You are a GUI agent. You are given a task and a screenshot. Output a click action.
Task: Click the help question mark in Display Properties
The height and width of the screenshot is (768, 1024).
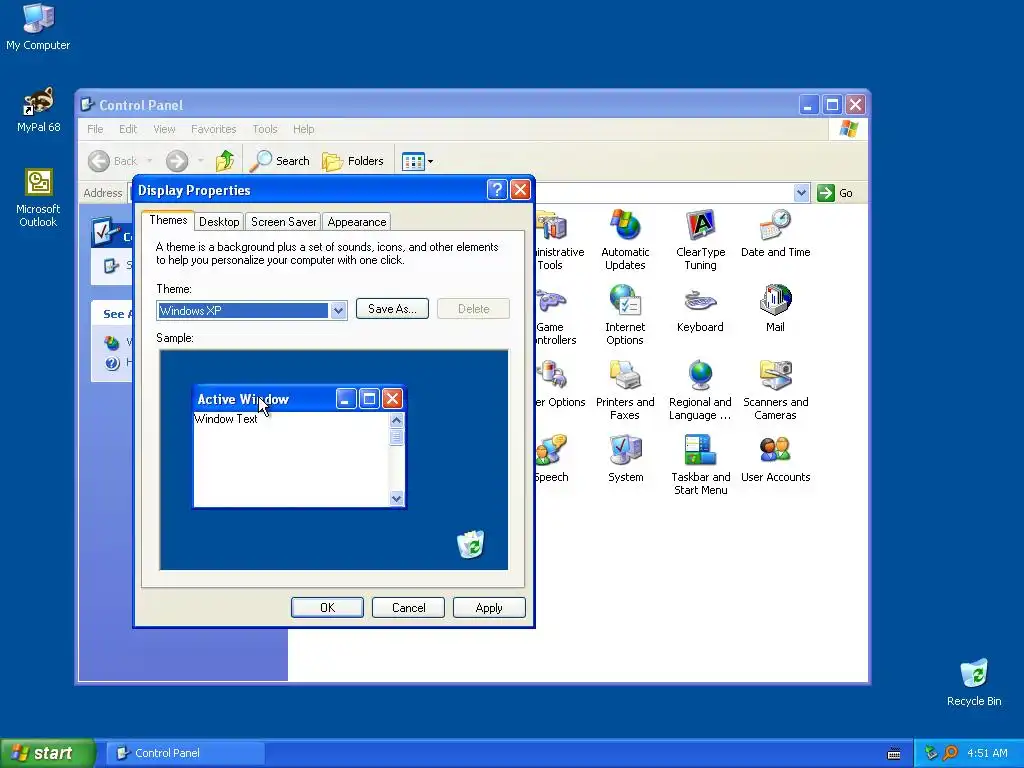496,190
